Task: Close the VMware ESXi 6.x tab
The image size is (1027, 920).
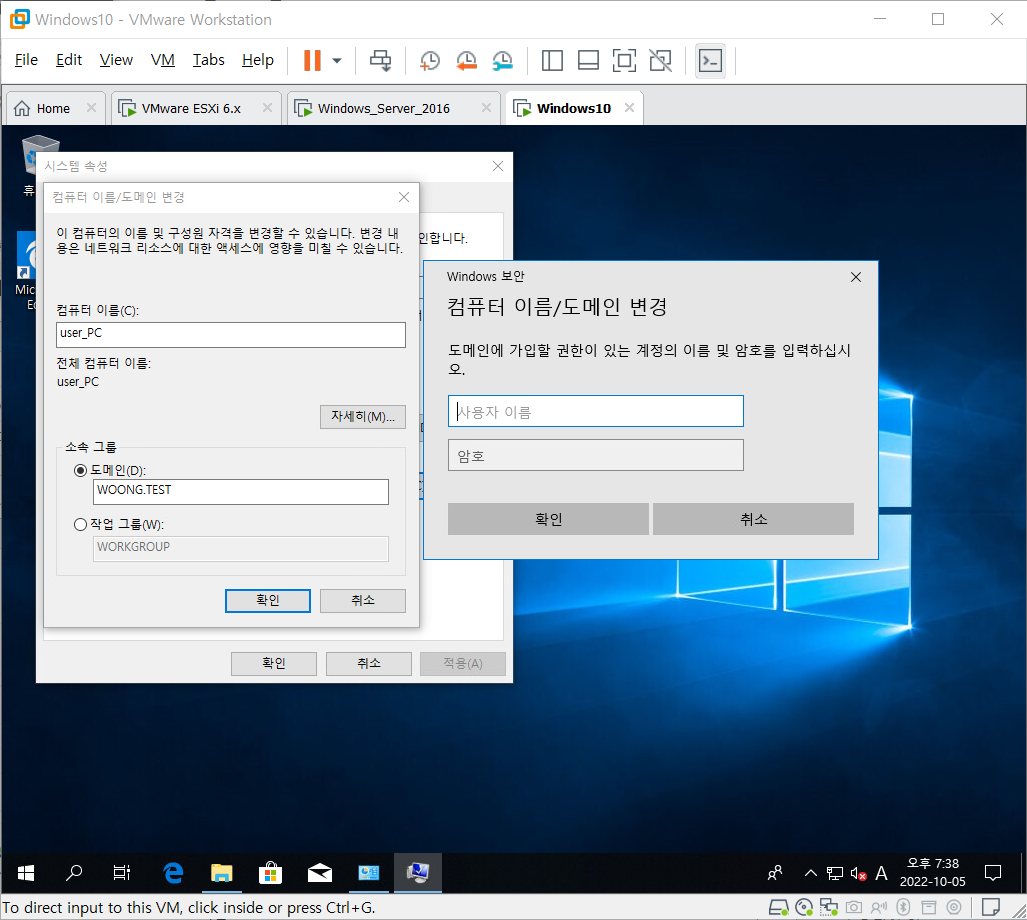Action: [x=267, y=107]
